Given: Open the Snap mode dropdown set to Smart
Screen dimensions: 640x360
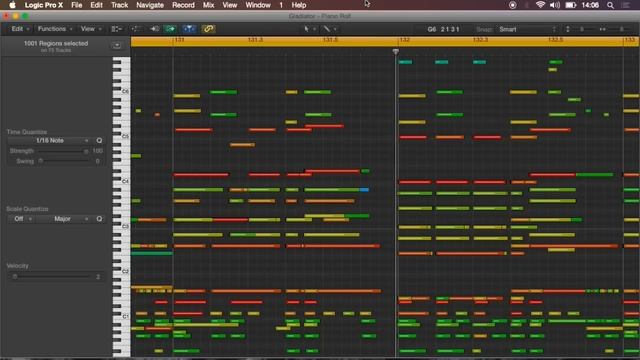Looking at the screenshot, I should click(x=527, y=29).
